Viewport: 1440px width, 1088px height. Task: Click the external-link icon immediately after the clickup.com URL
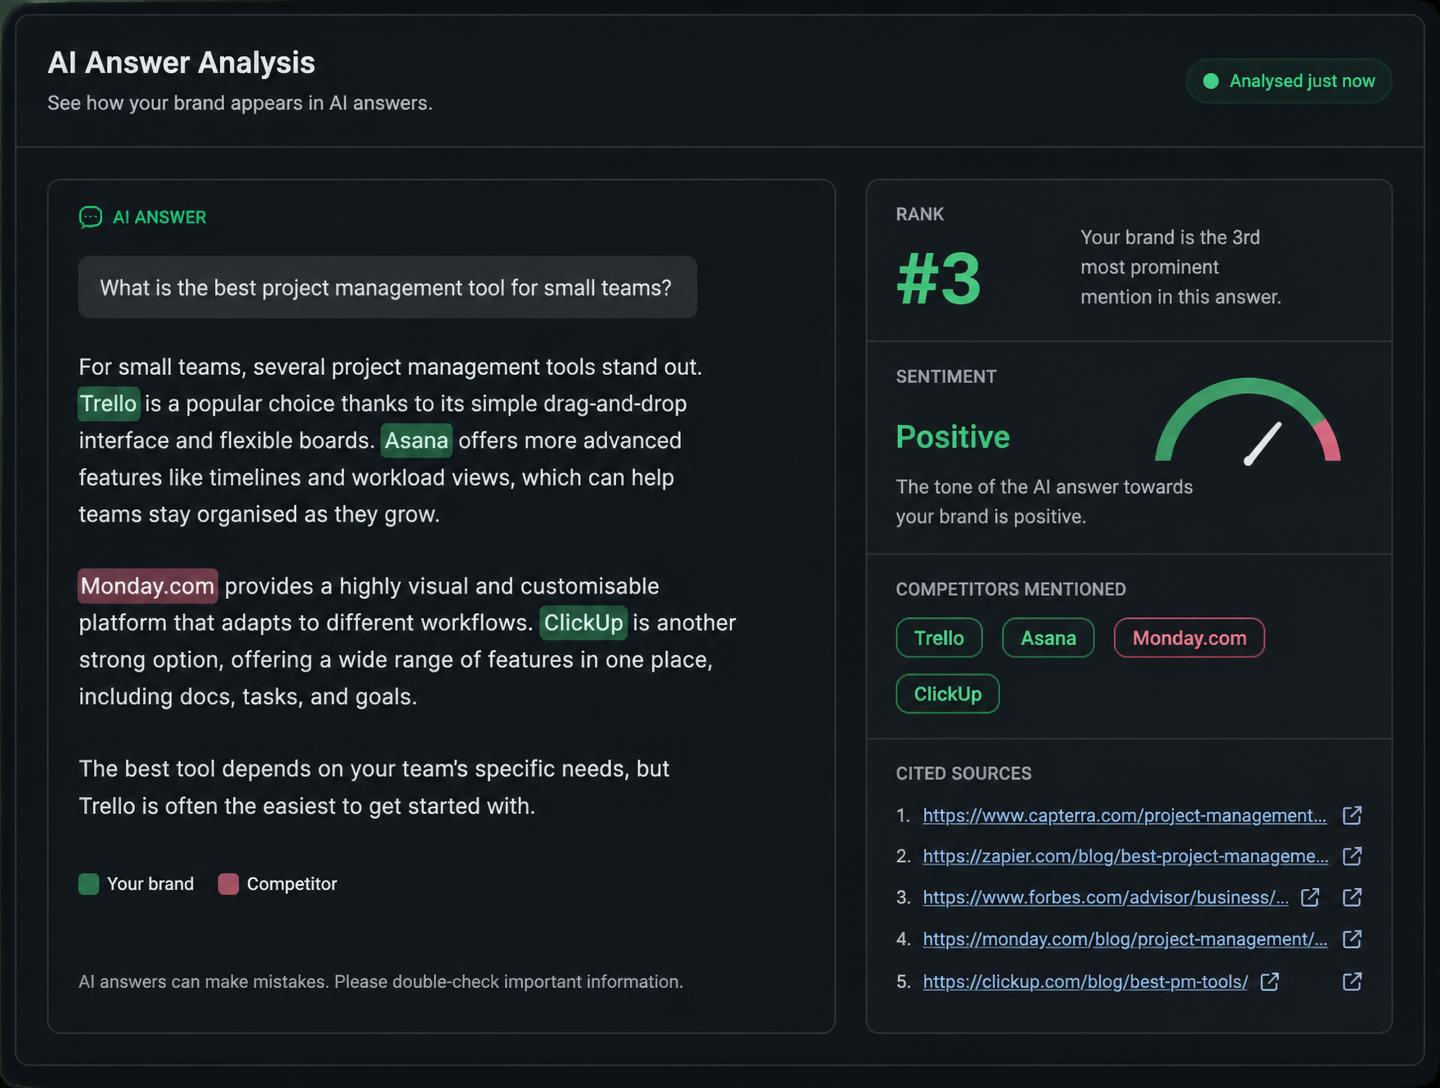coord(1270,981)
